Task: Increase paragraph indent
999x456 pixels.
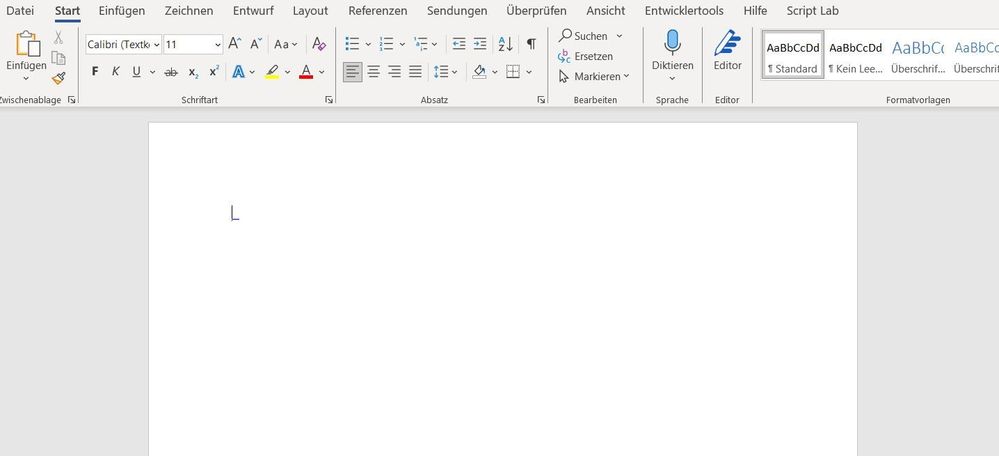Action: tap(480, 44)
